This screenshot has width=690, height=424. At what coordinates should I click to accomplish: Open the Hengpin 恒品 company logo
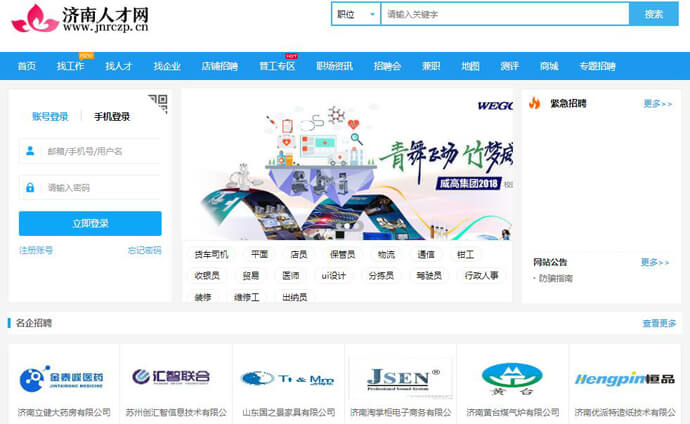624,378
